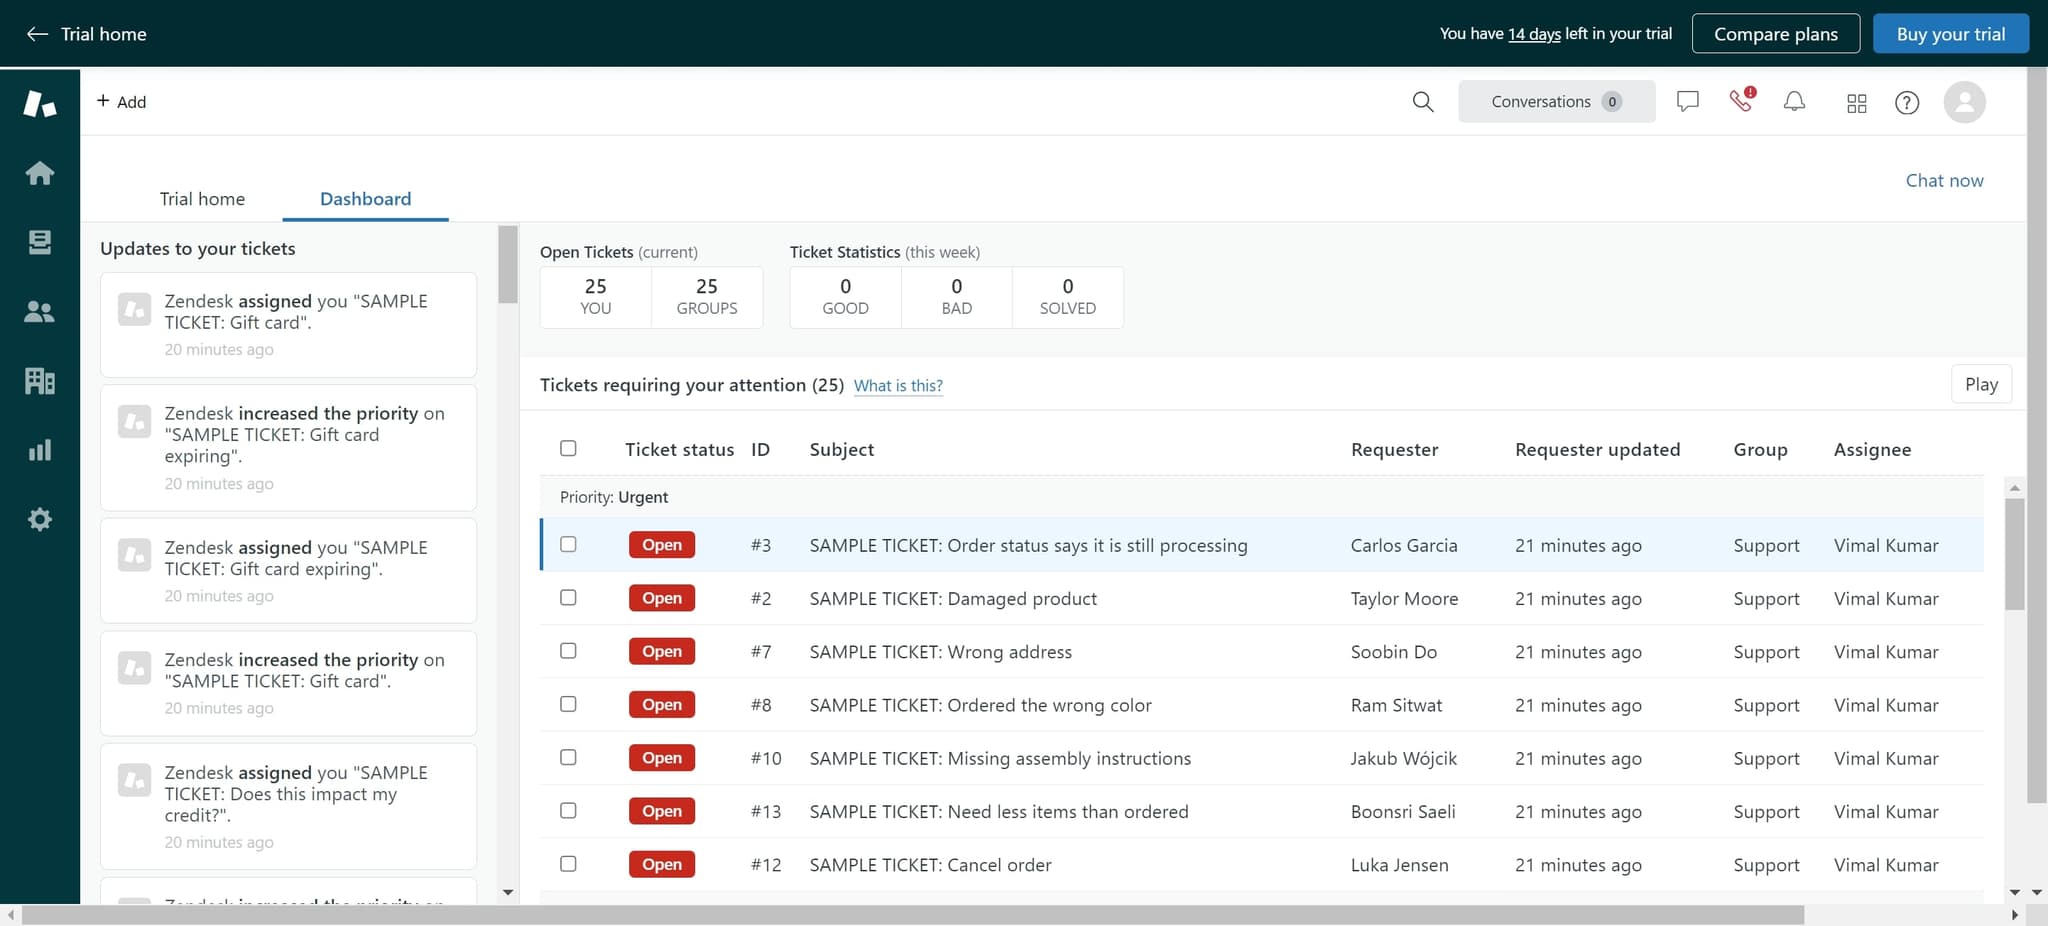Image resolution: width=2048 pixels, height=926 pixels.
Task: Open the Conversations dropdown
Action: point(1555,101)
